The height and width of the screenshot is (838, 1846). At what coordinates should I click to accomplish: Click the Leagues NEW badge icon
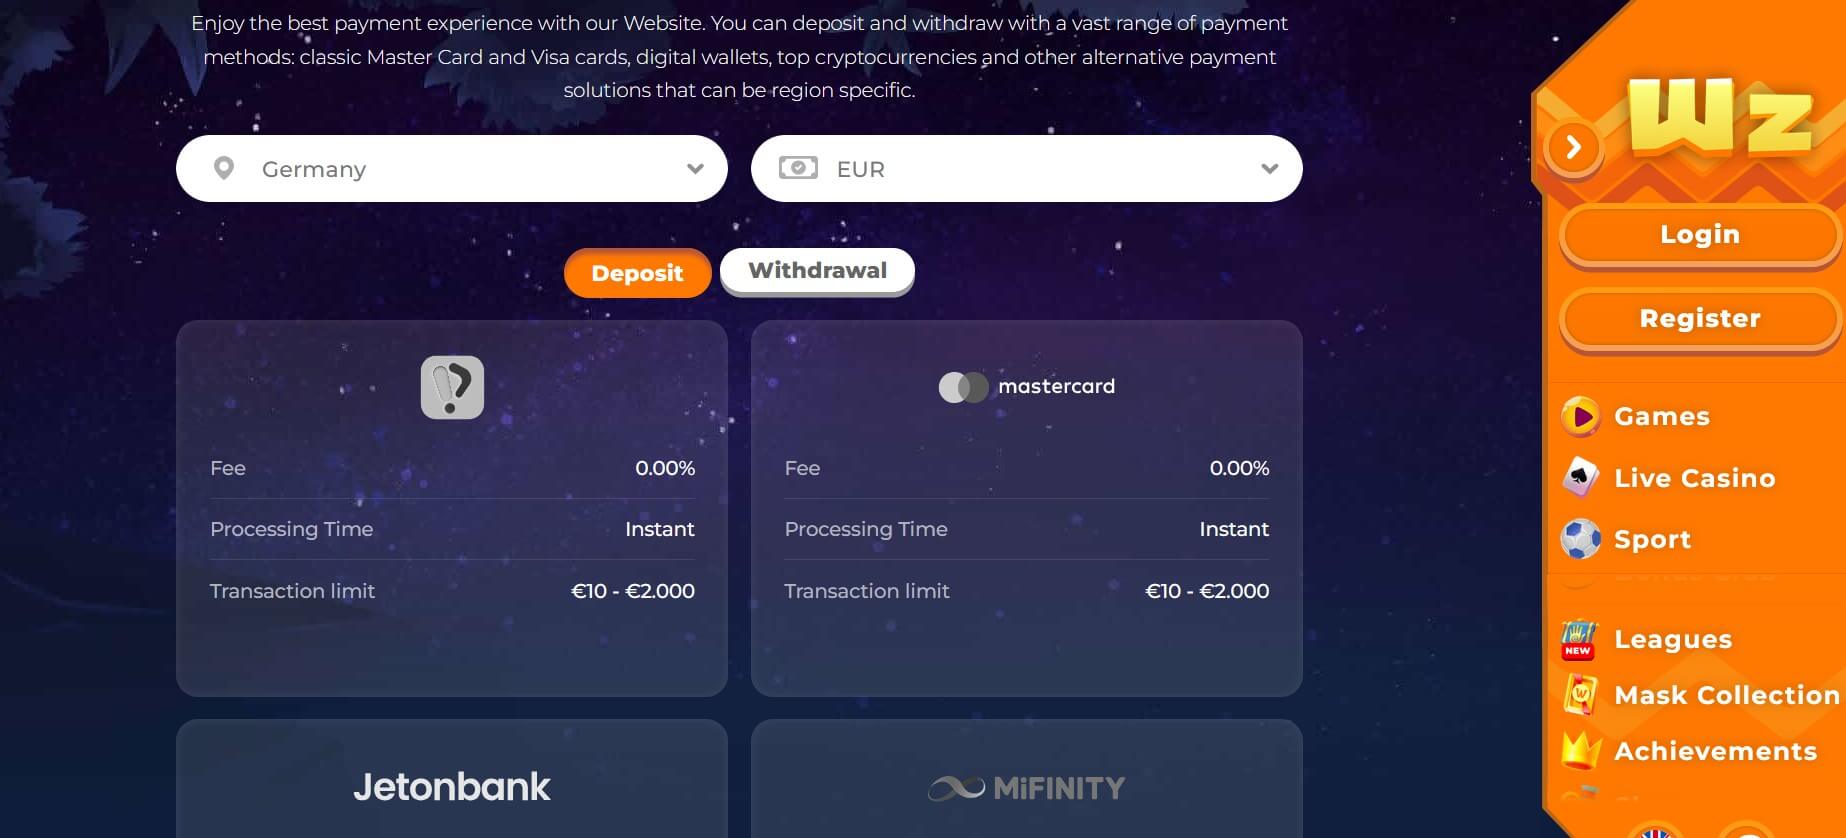(x=1580, y=640)
